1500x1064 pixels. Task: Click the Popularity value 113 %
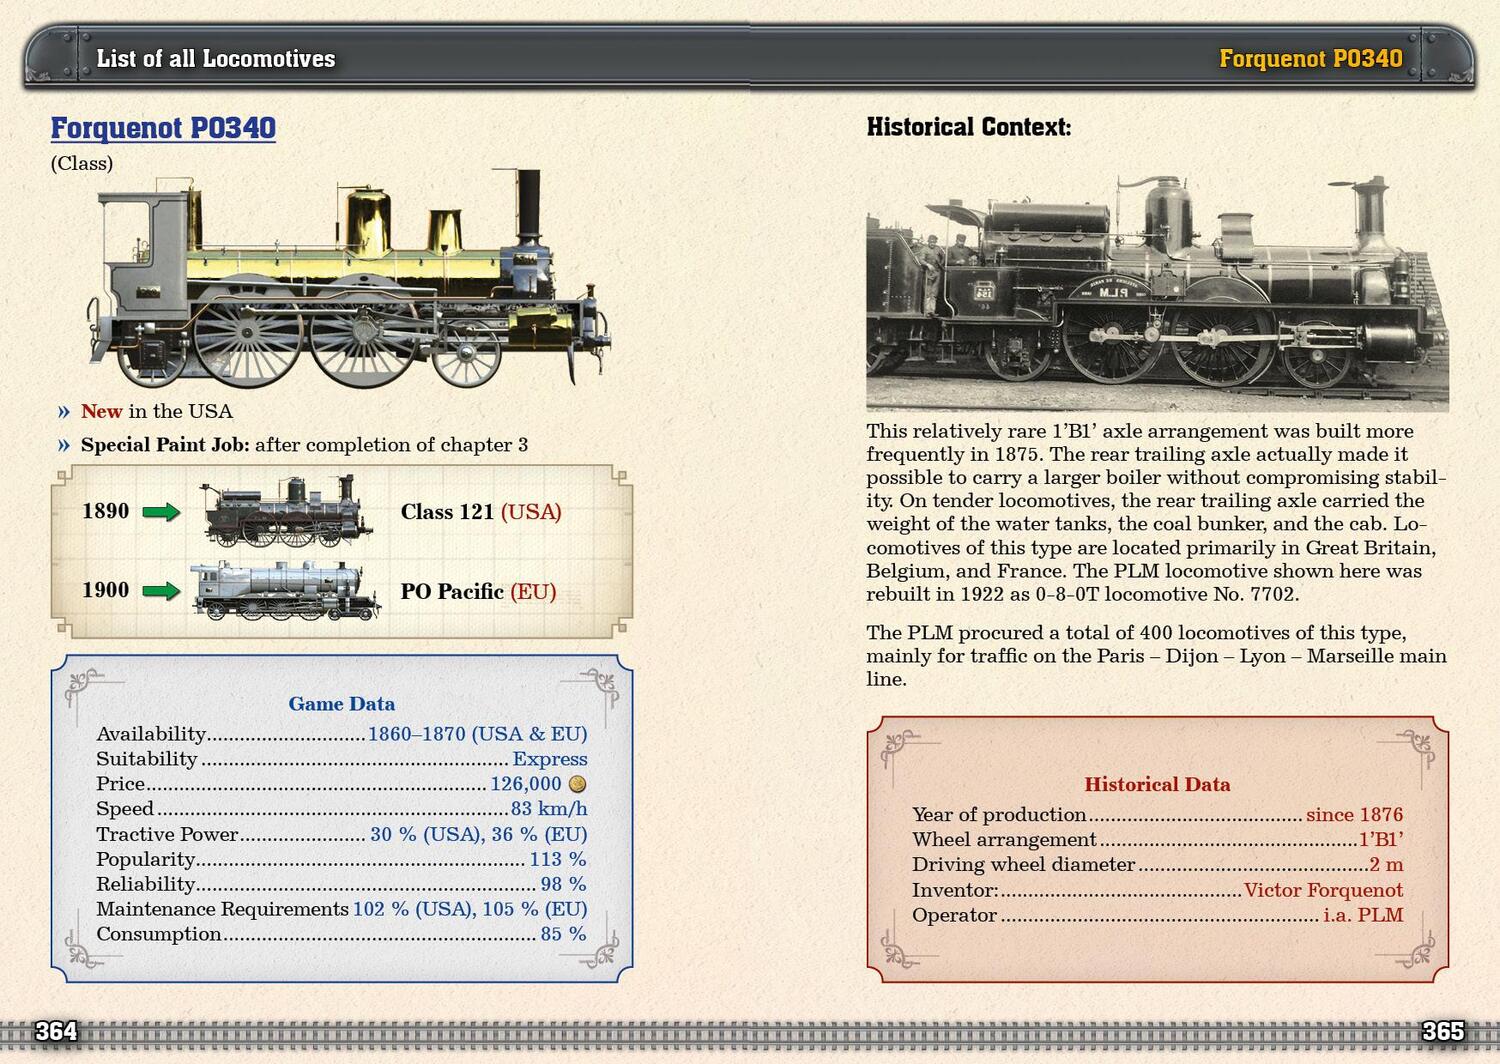click(x=558, y=859)
